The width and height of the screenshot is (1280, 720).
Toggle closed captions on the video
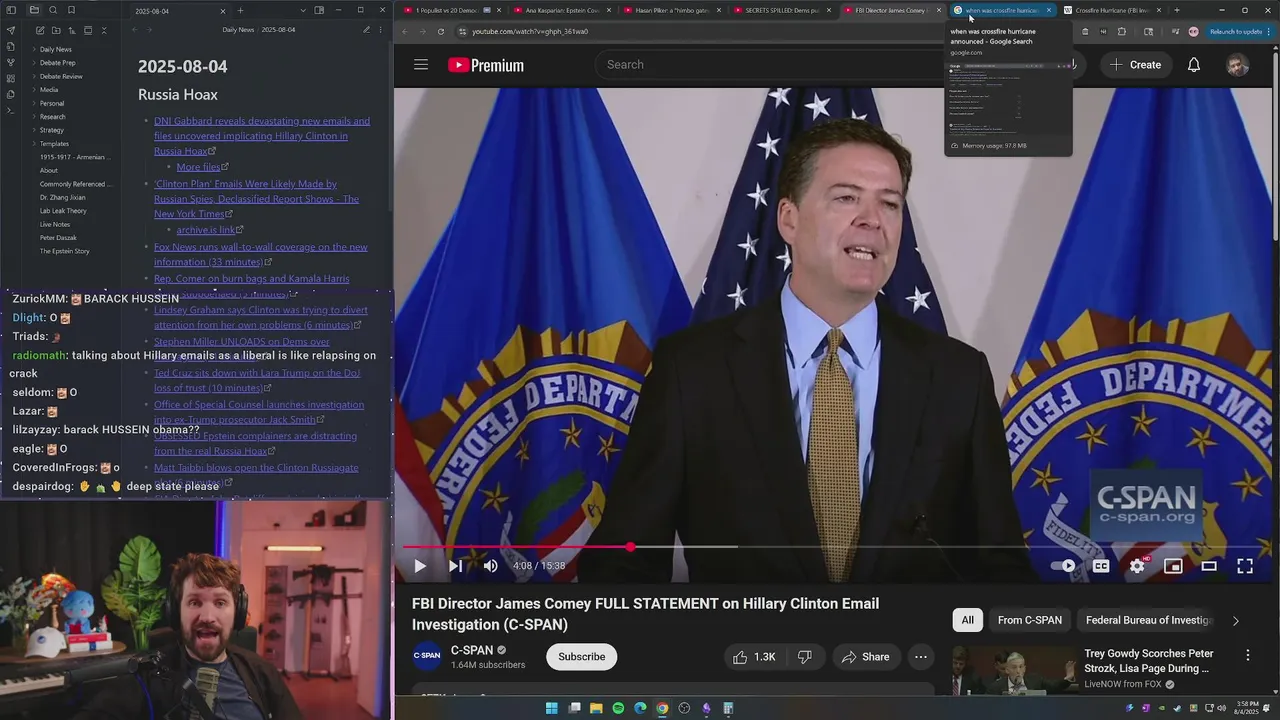[1101, 566]
